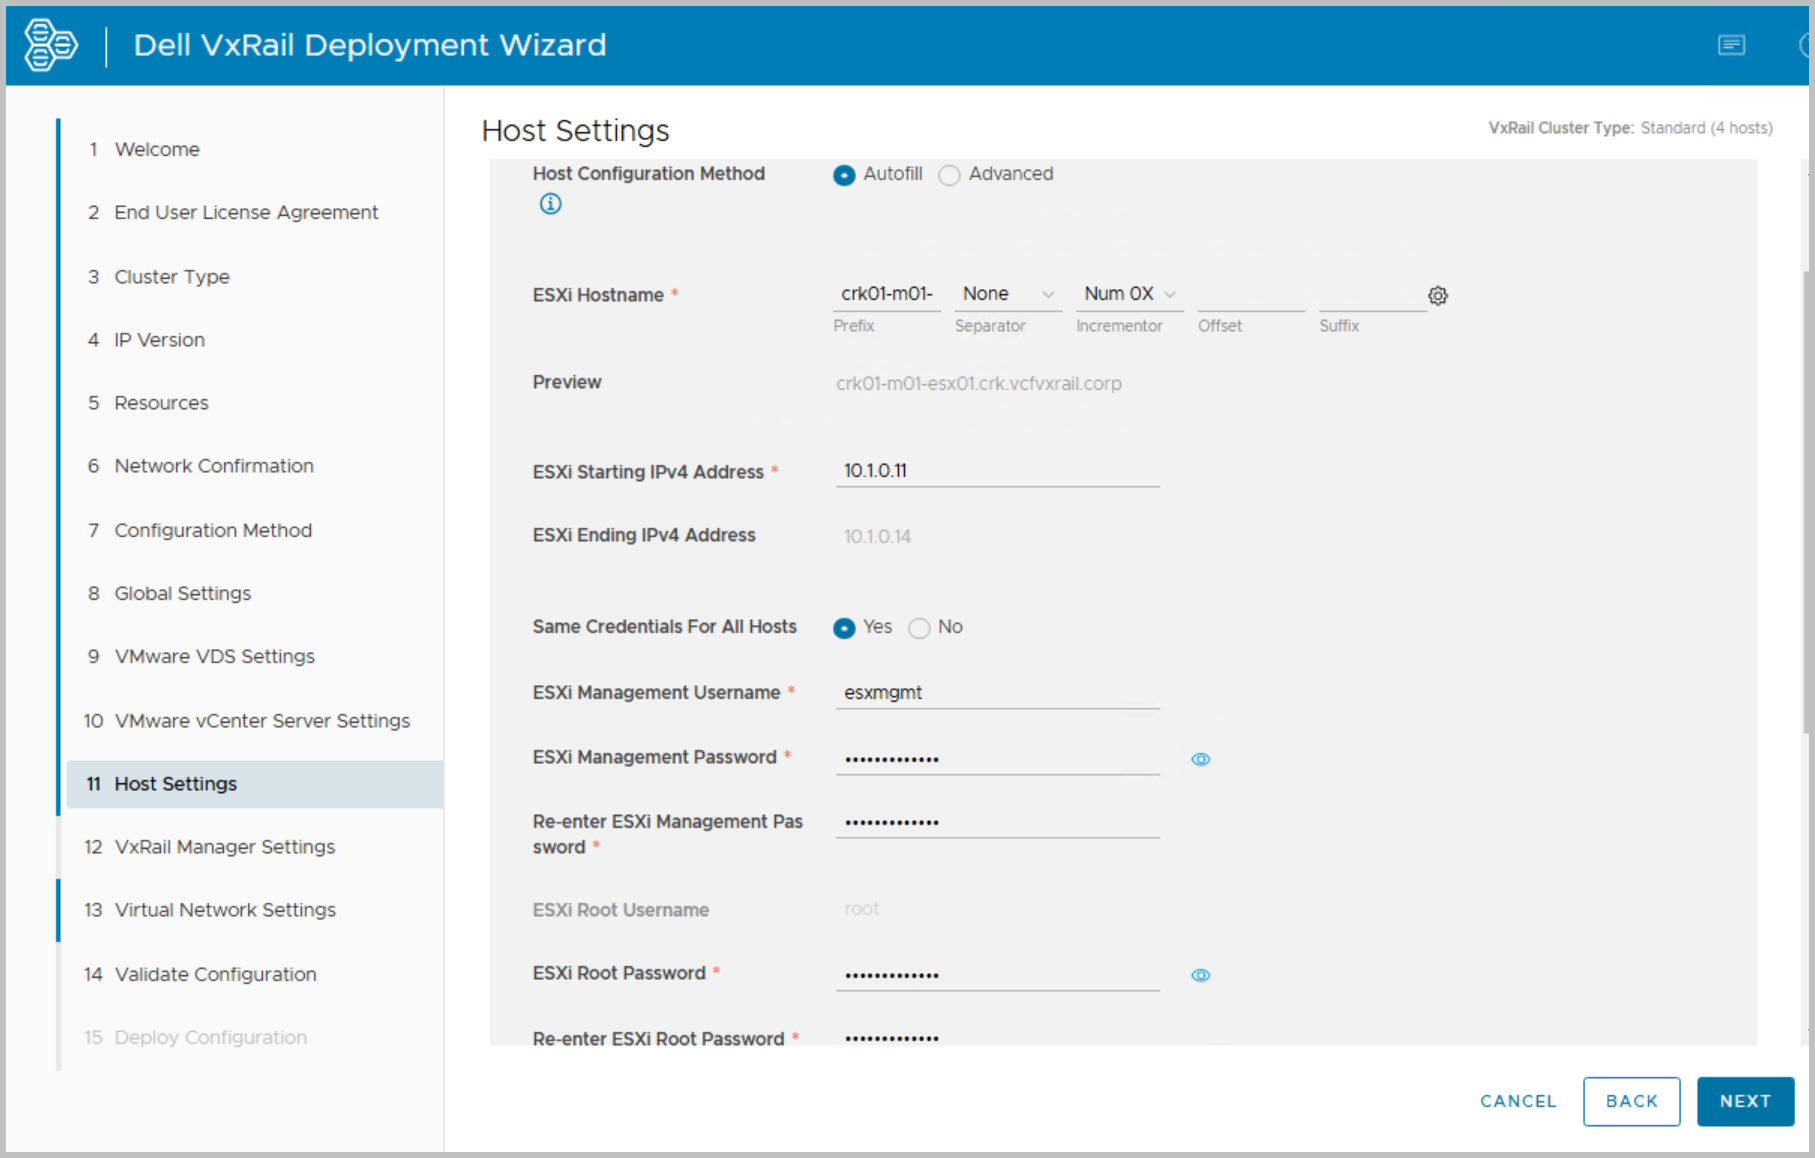Click the ESXi Management Username field

tap(996, 693)
